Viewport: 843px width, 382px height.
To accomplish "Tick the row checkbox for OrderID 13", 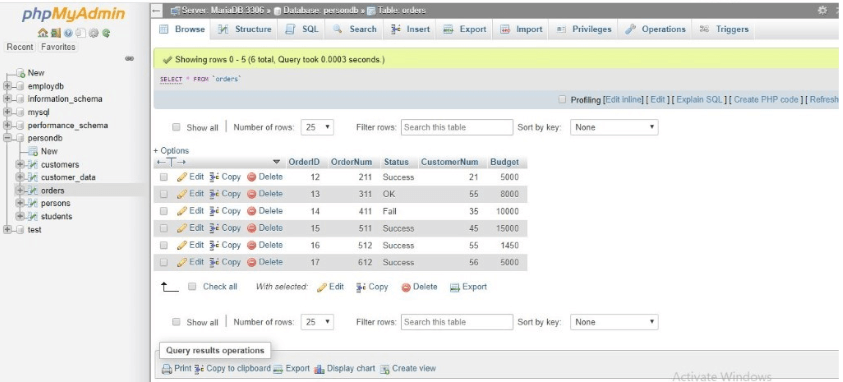I will pyautogui.click(x=164, y=194).
